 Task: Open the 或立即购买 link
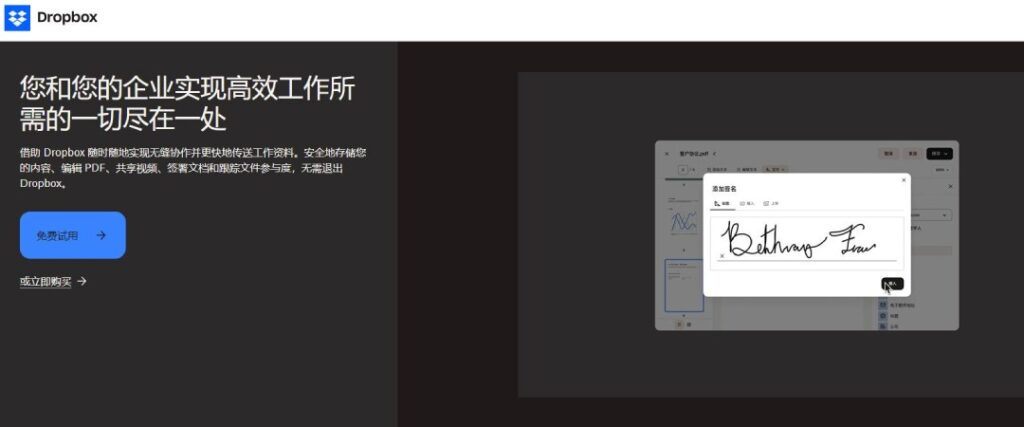coord(45,281)
